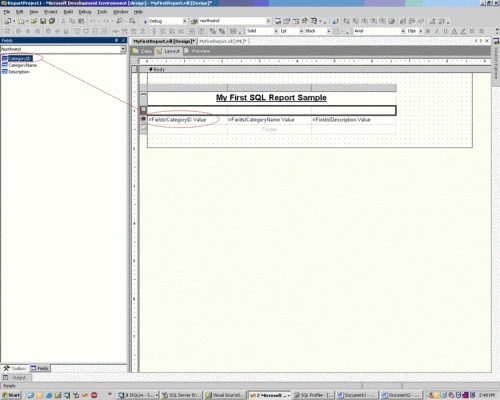Viewport: 500px width, 400px height.
Task: Switch to Visual SourceSafe taskbar button
Action: [225, 395]
